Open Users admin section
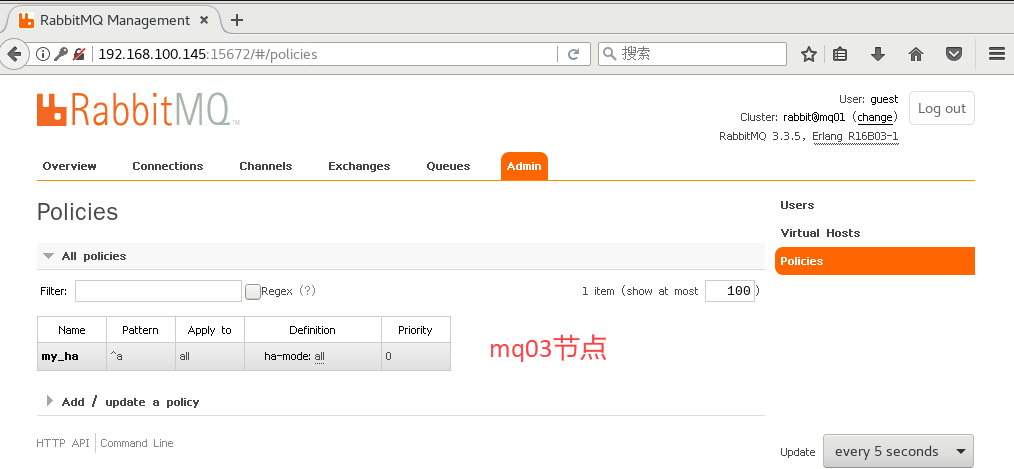The image size is (1014, 469). click(x=797, y=205)
